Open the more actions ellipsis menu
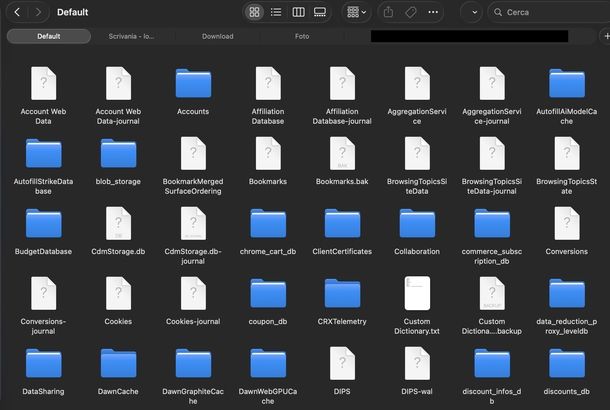Viewport: 610px width, 410px height. click(x=433, y=12)
